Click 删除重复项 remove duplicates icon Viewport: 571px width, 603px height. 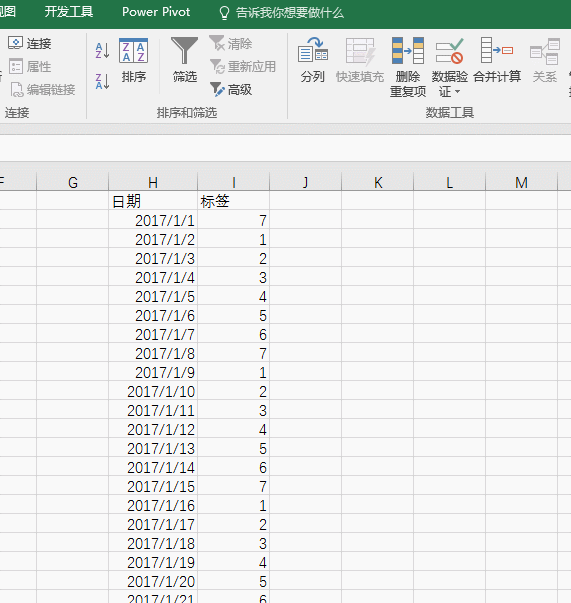coord(408,51)
